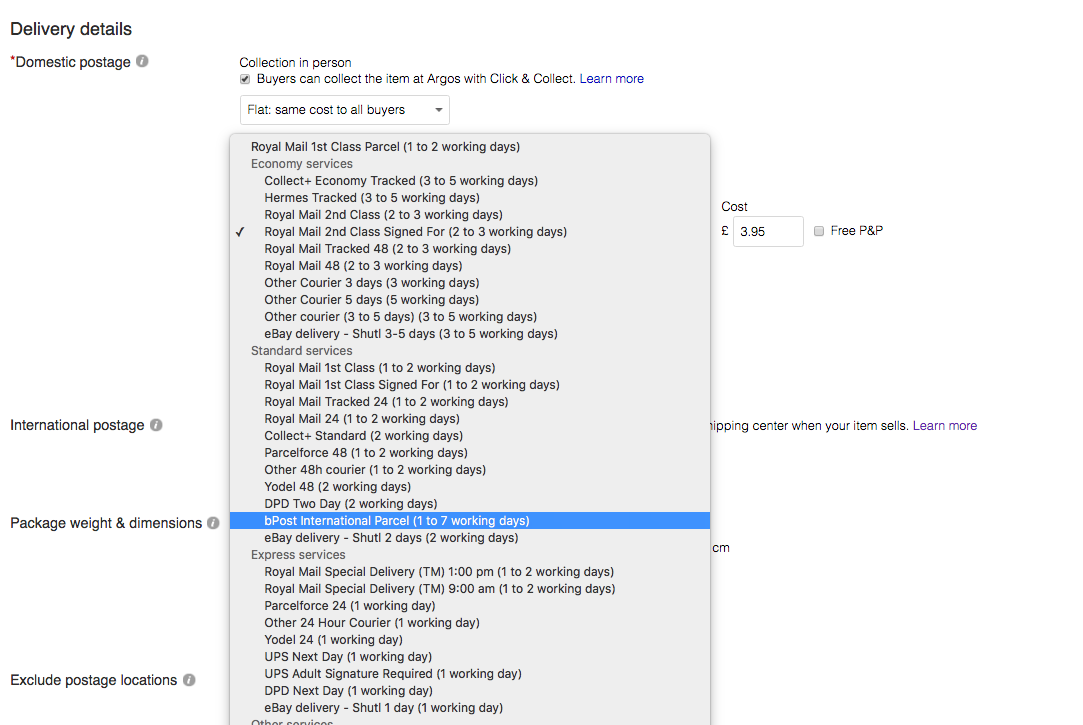Viewport: 1083px width, 725px height.
Task: Open International postage help info icon
Action: (156, 425)
